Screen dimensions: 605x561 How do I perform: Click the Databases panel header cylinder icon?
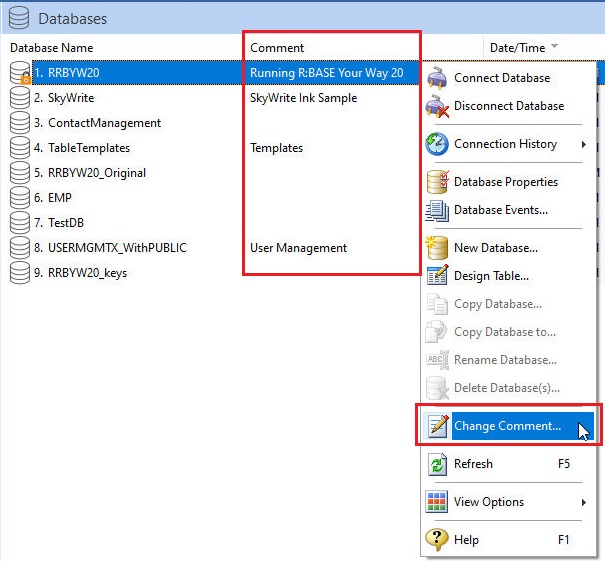(19, 18)
